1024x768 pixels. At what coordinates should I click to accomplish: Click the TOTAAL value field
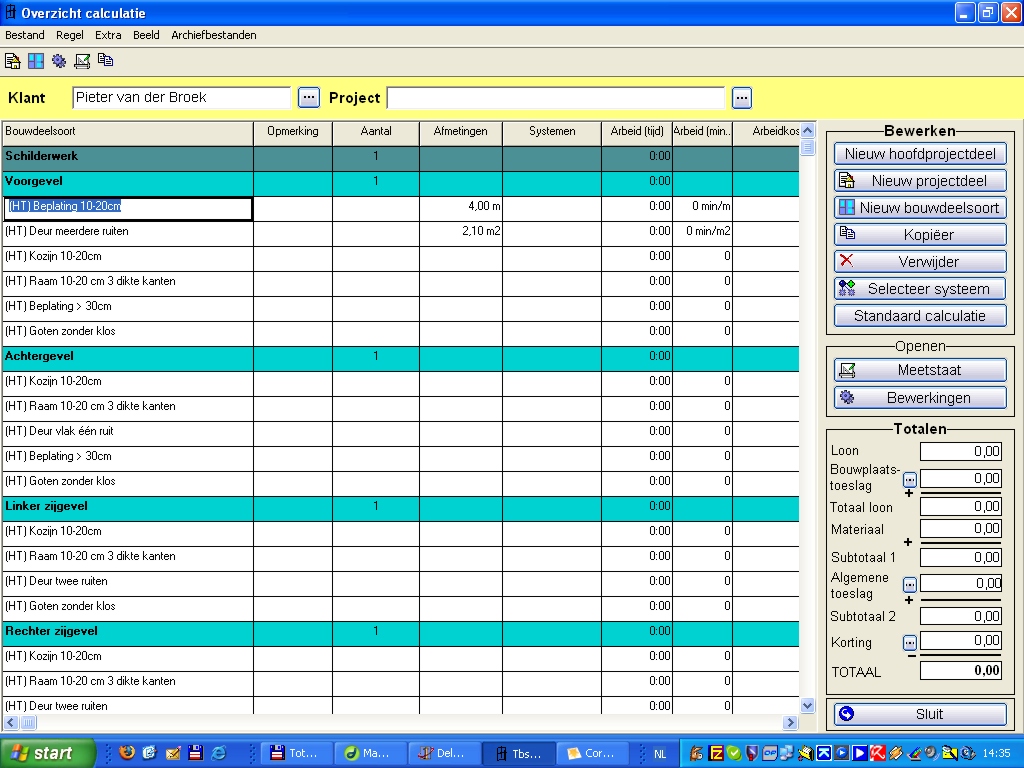(961, 671)
